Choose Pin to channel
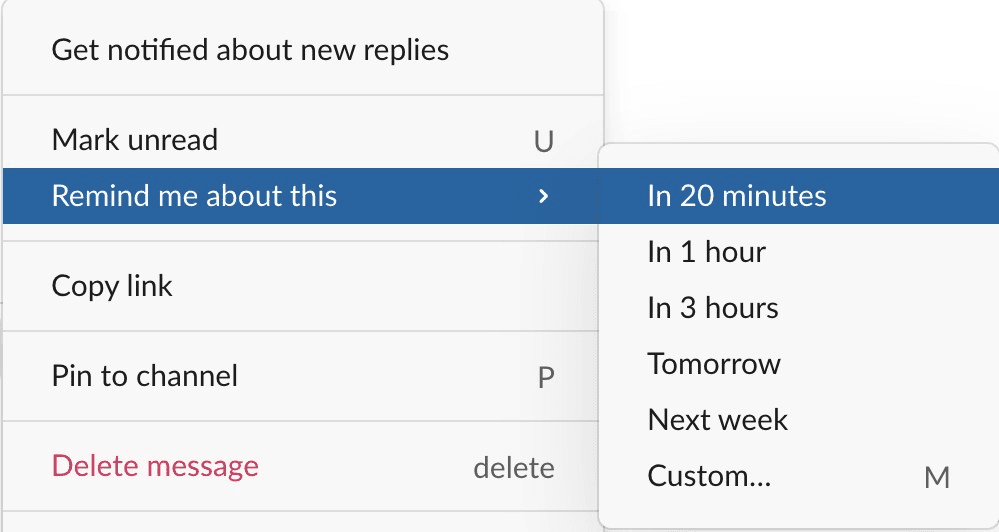The width and height of the screenshot is (999, 532). click(x=303, y=376)
